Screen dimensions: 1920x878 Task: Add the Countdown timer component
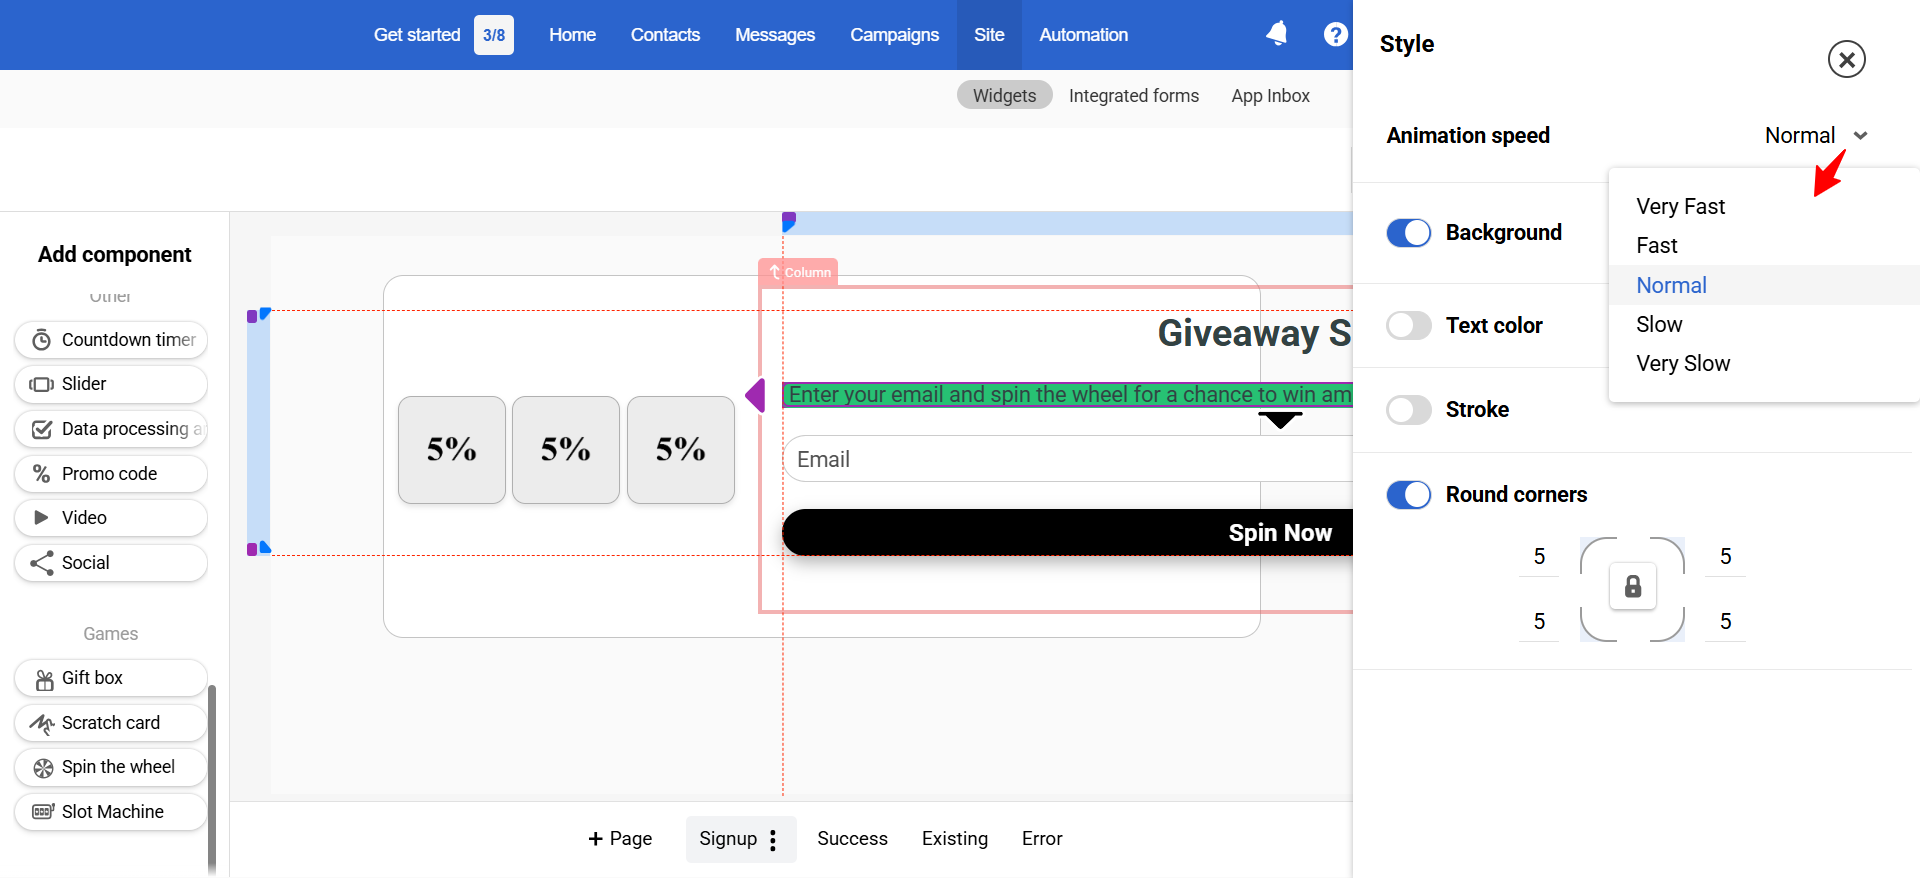(111, 340)
